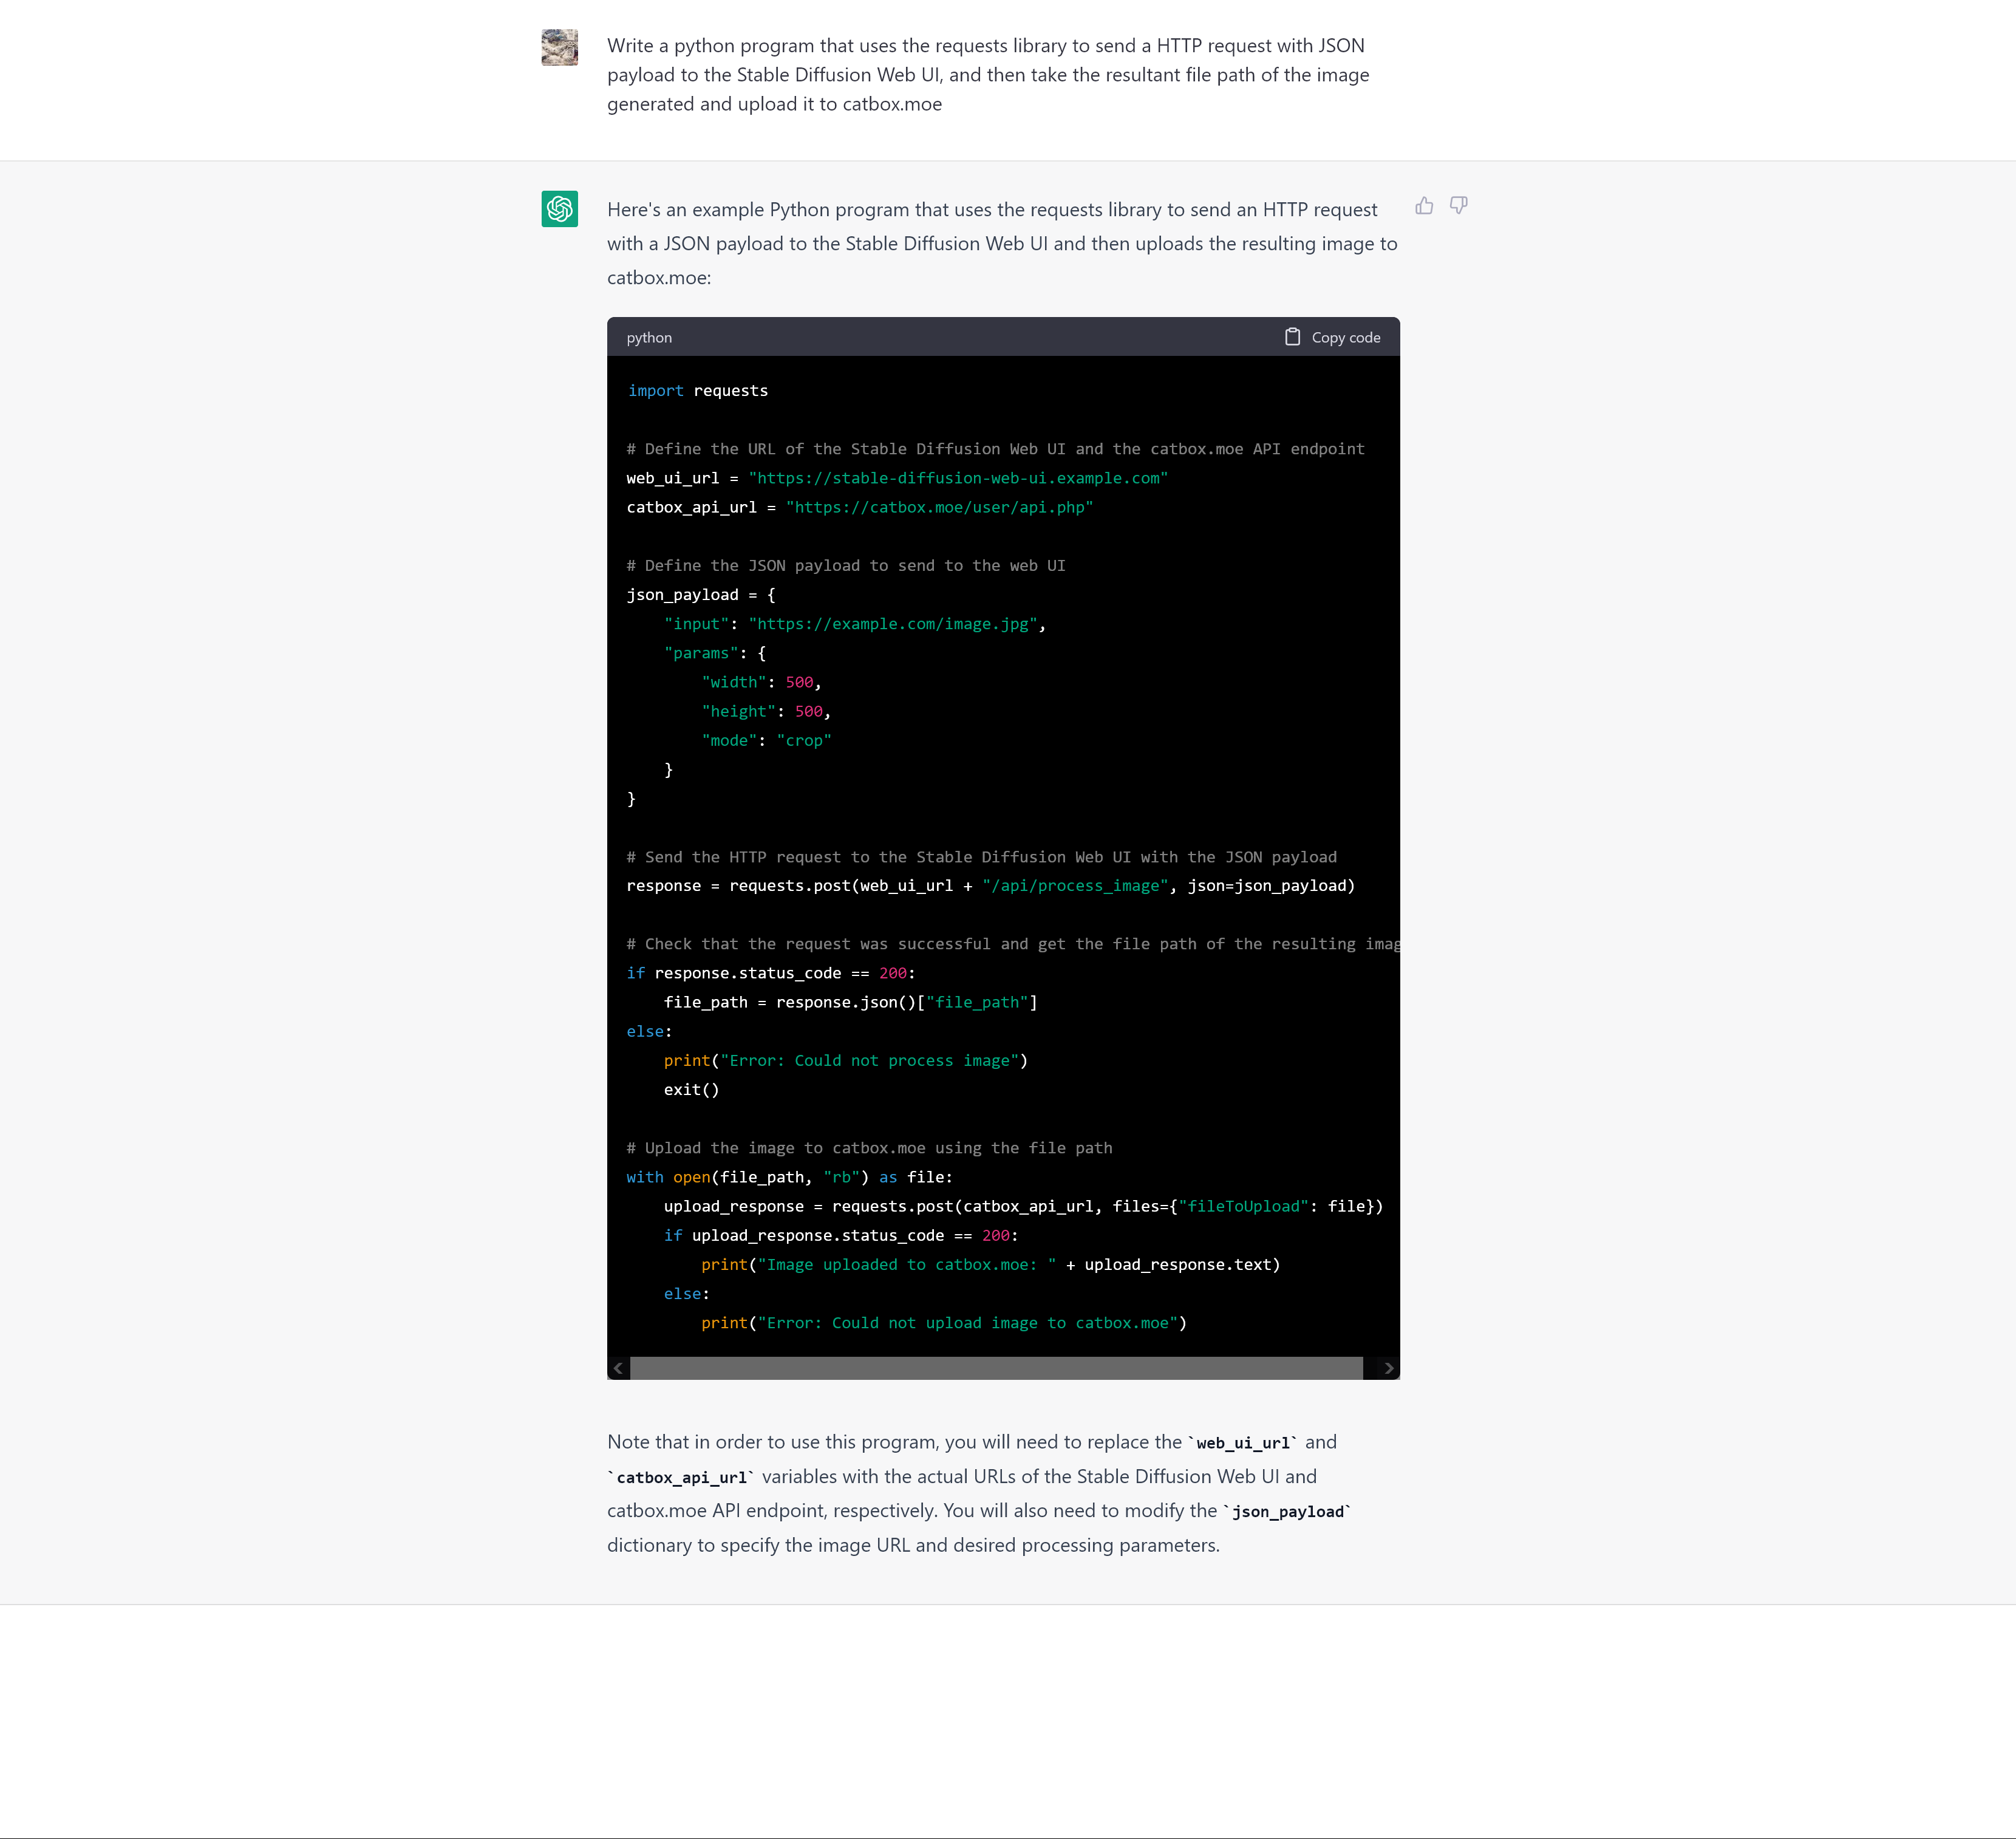This screenshot has height=1839, width=2016.
Task: Click the exit() line
Action: coord(691,1090)
